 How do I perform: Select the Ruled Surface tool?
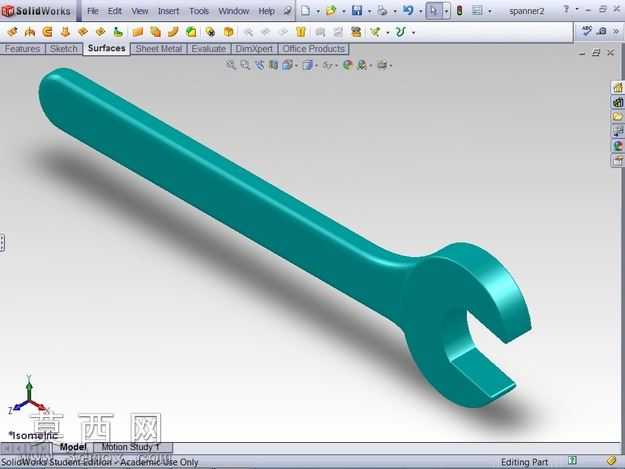(173, 31)
